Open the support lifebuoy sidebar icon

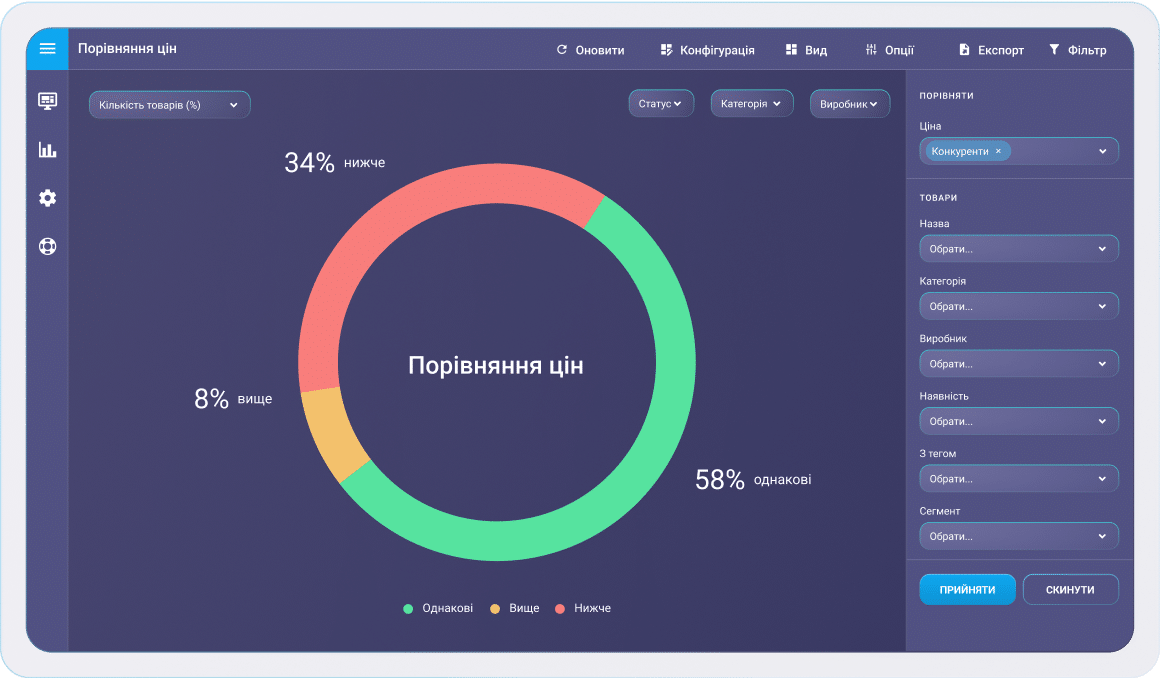pos(47,246)
